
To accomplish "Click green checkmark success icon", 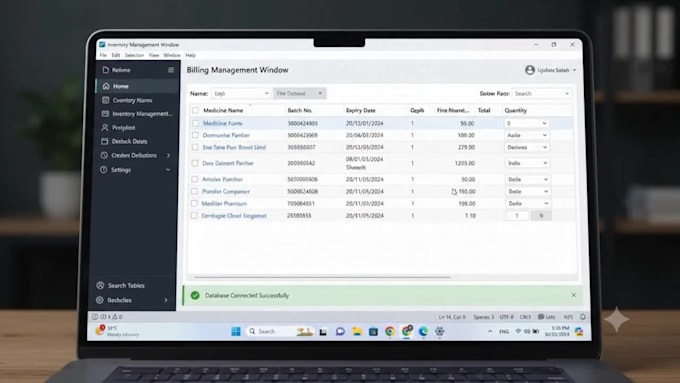I will [195, 295].
